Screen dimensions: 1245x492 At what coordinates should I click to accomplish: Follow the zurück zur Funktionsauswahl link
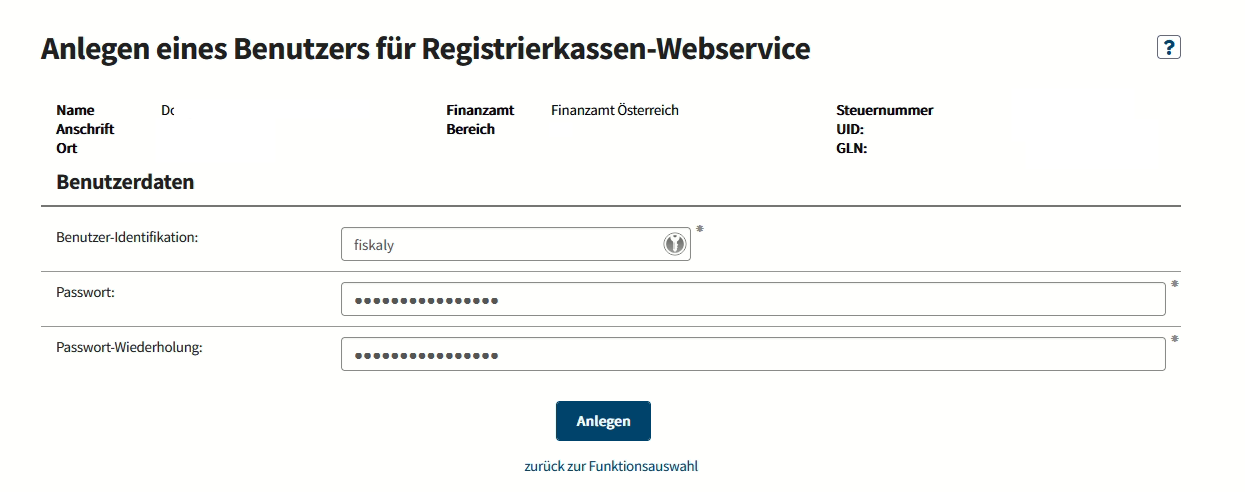(611, 466)
